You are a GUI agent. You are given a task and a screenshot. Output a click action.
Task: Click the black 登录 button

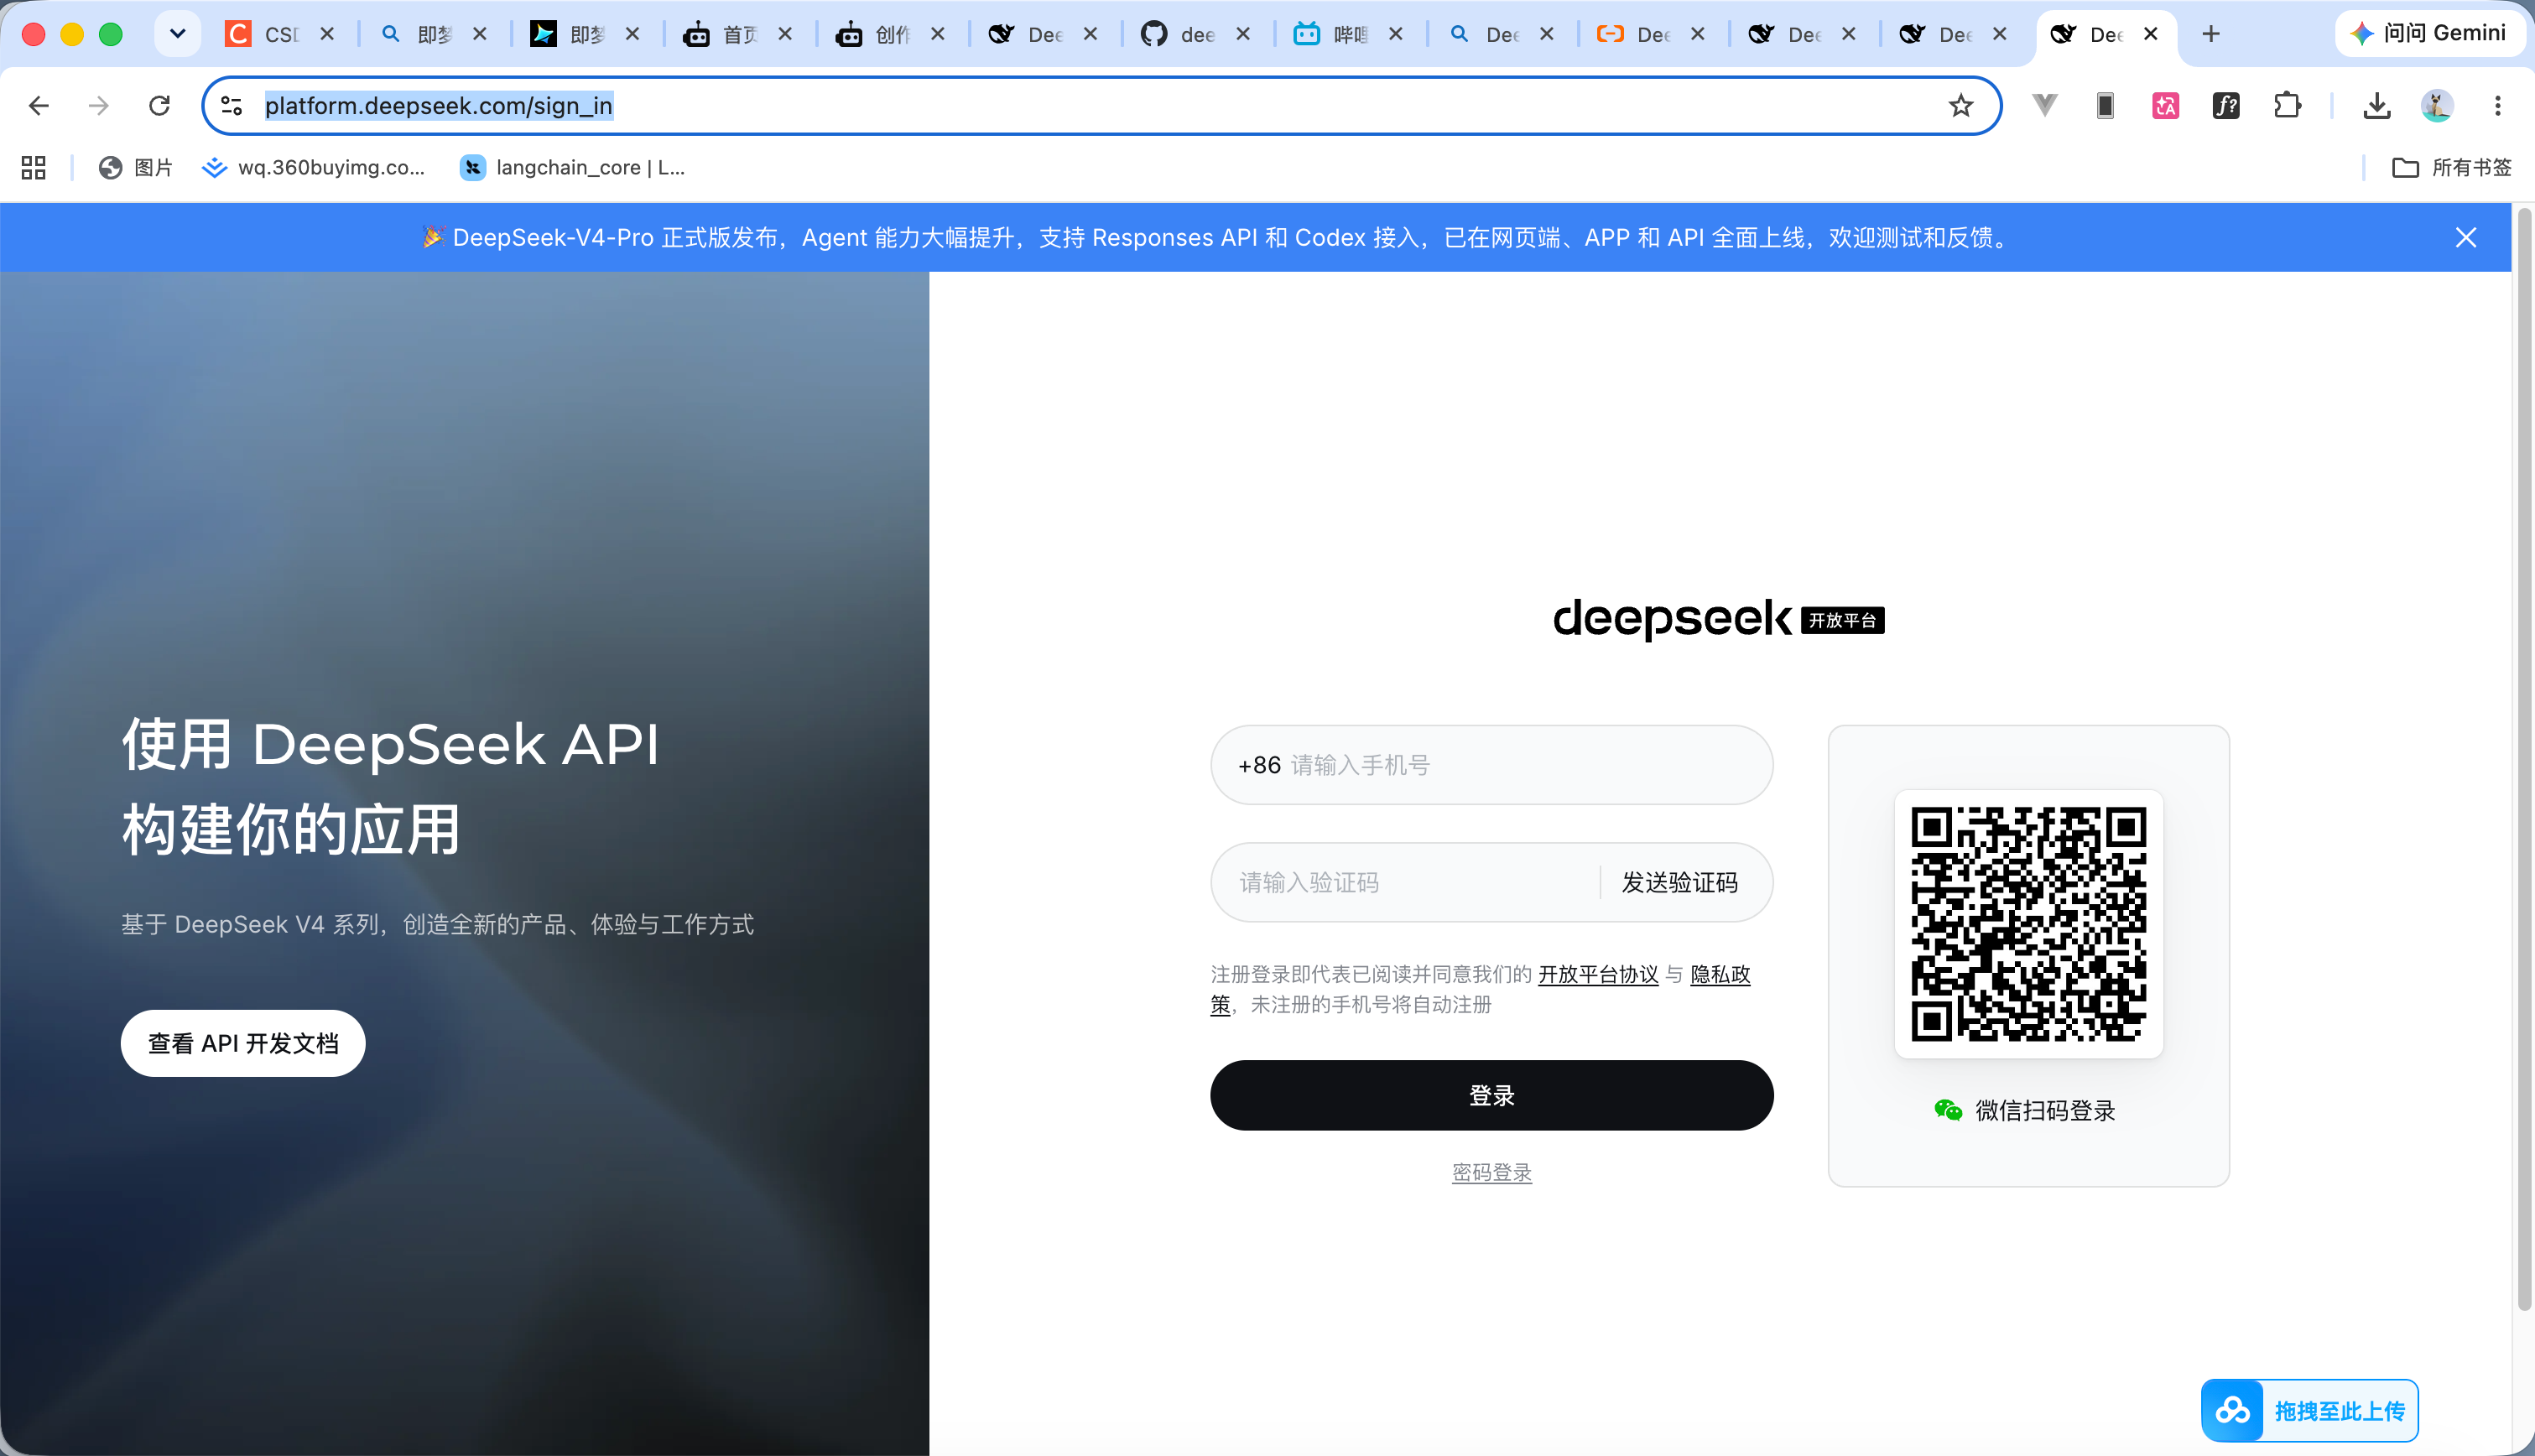point(1492,1095)
